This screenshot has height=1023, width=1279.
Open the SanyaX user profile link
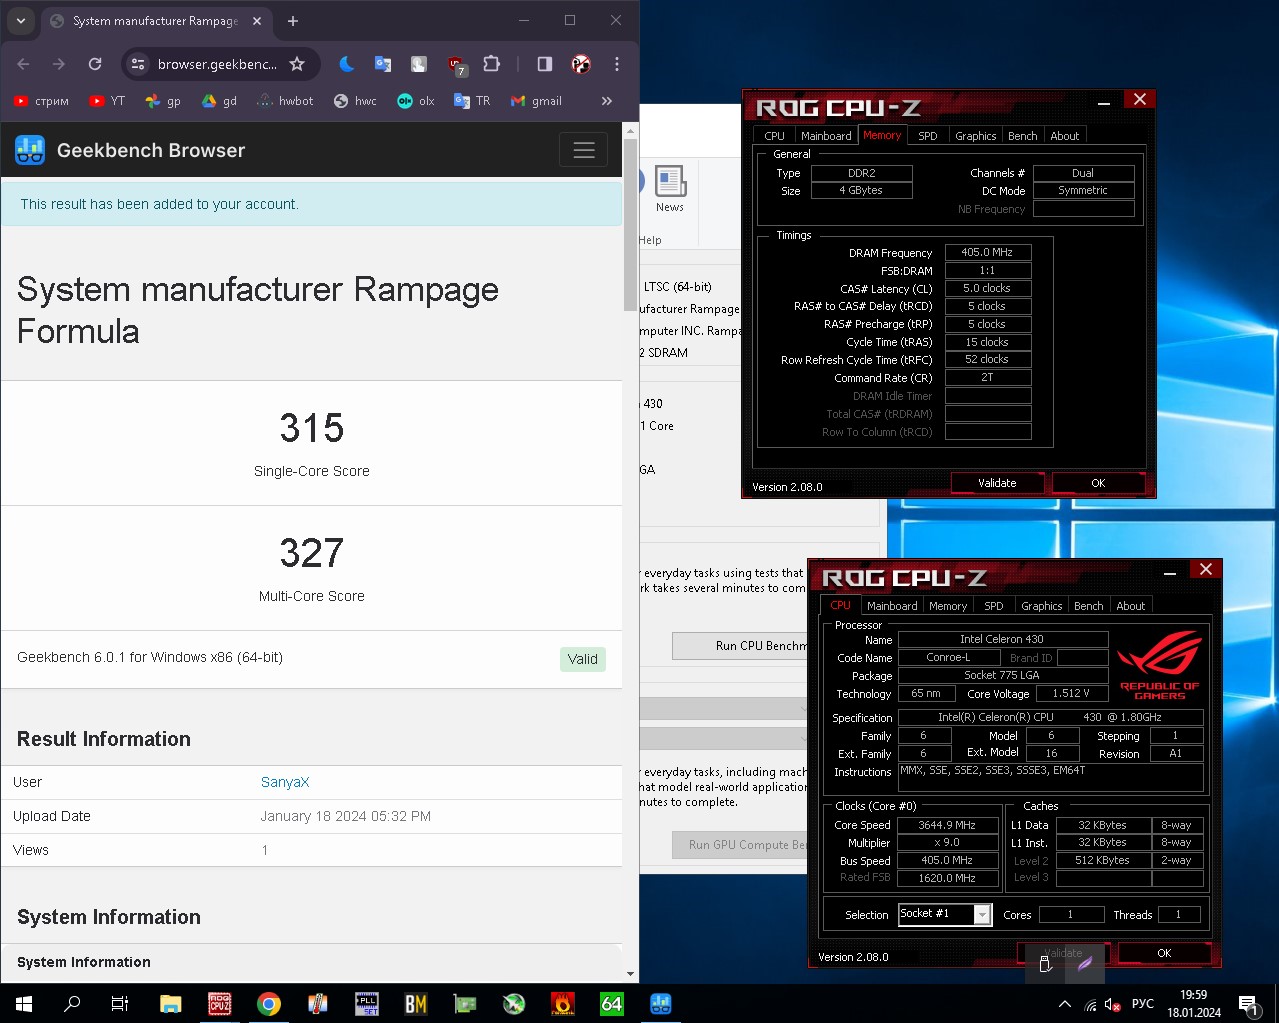[x=285, y=782]
